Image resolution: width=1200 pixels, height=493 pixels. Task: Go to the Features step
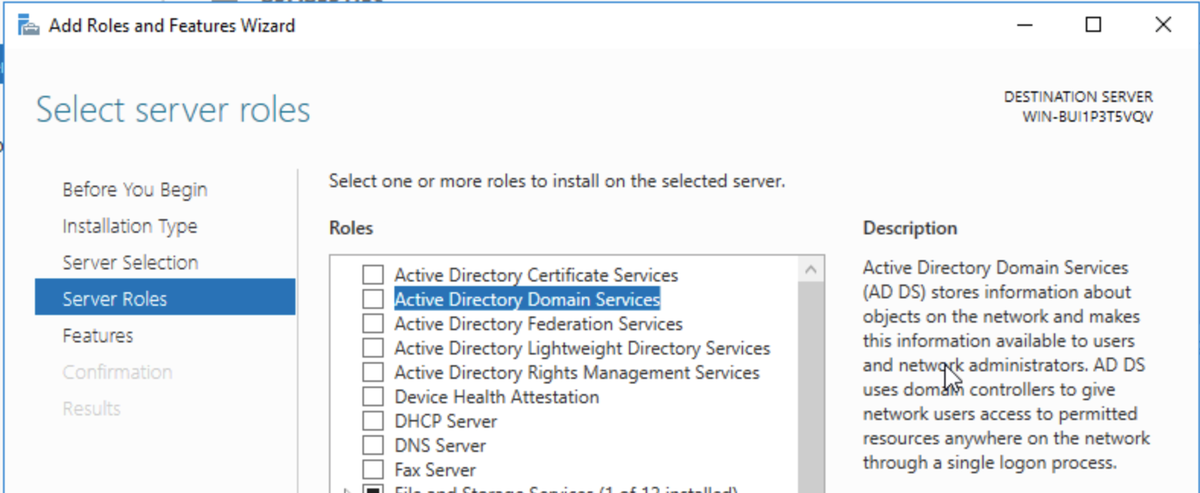pyautogui.click(x=98, y=335)
